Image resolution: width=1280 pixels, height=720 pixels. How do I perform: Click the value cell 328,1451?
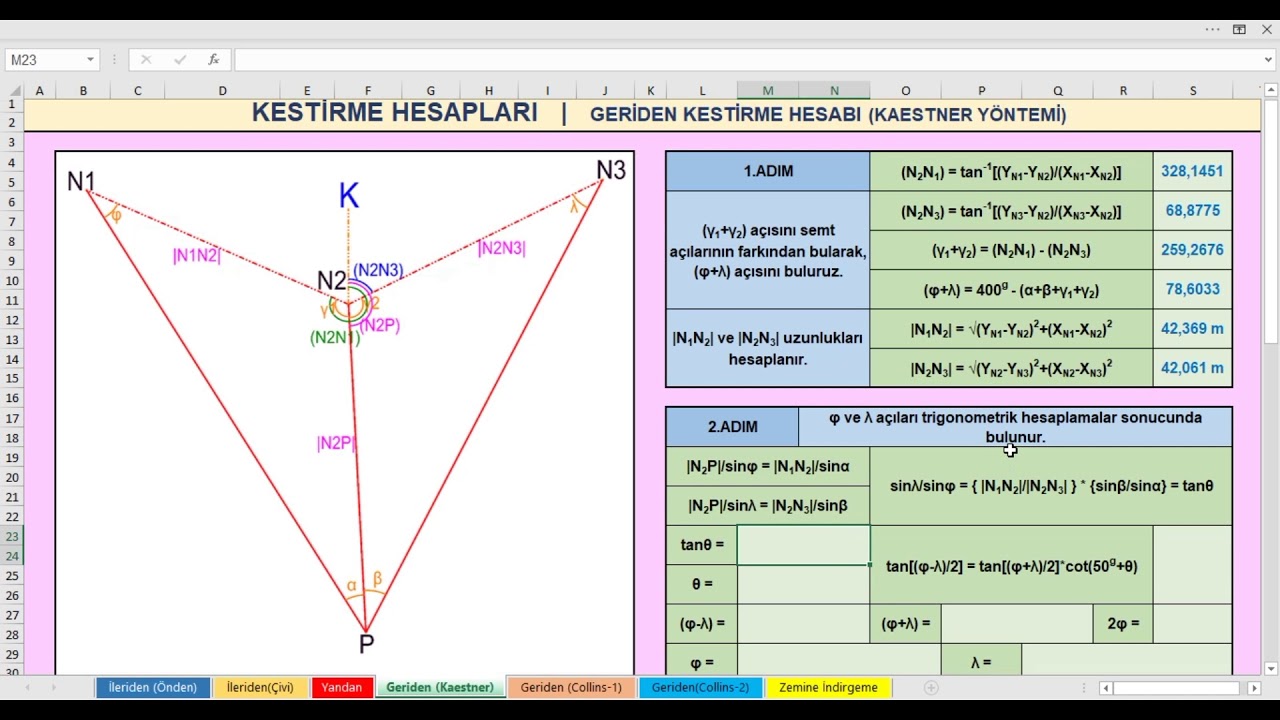1192,171
